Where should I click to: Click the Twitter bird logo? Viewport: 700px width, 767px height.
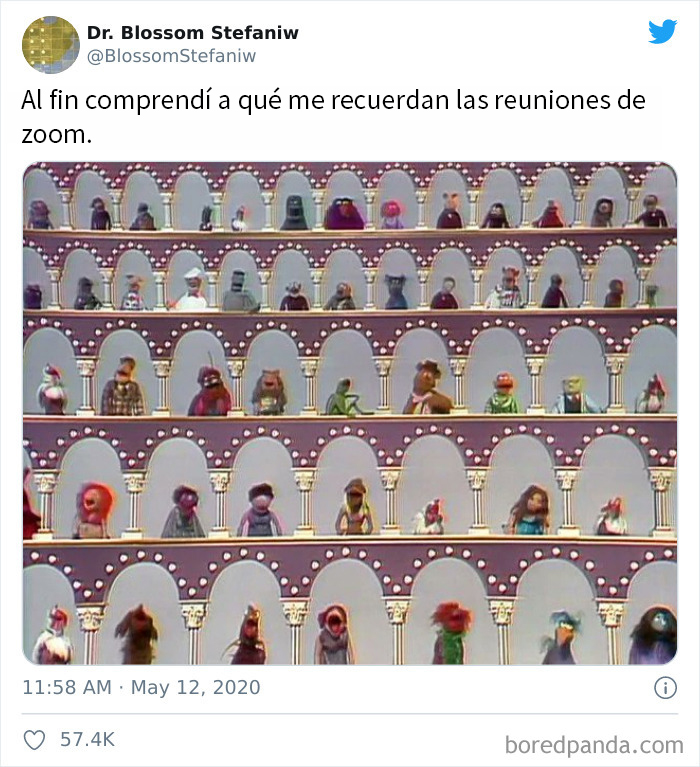coord(662,31)
